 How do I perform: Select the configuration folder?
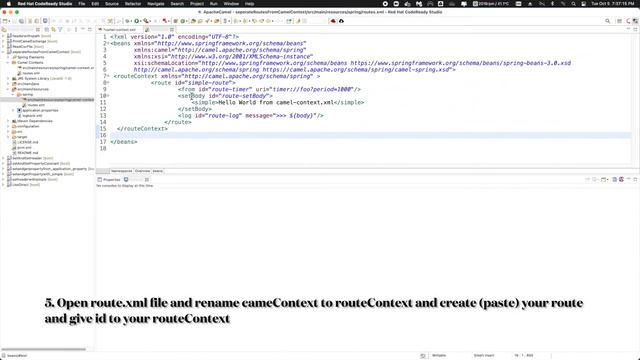[28, 126]
